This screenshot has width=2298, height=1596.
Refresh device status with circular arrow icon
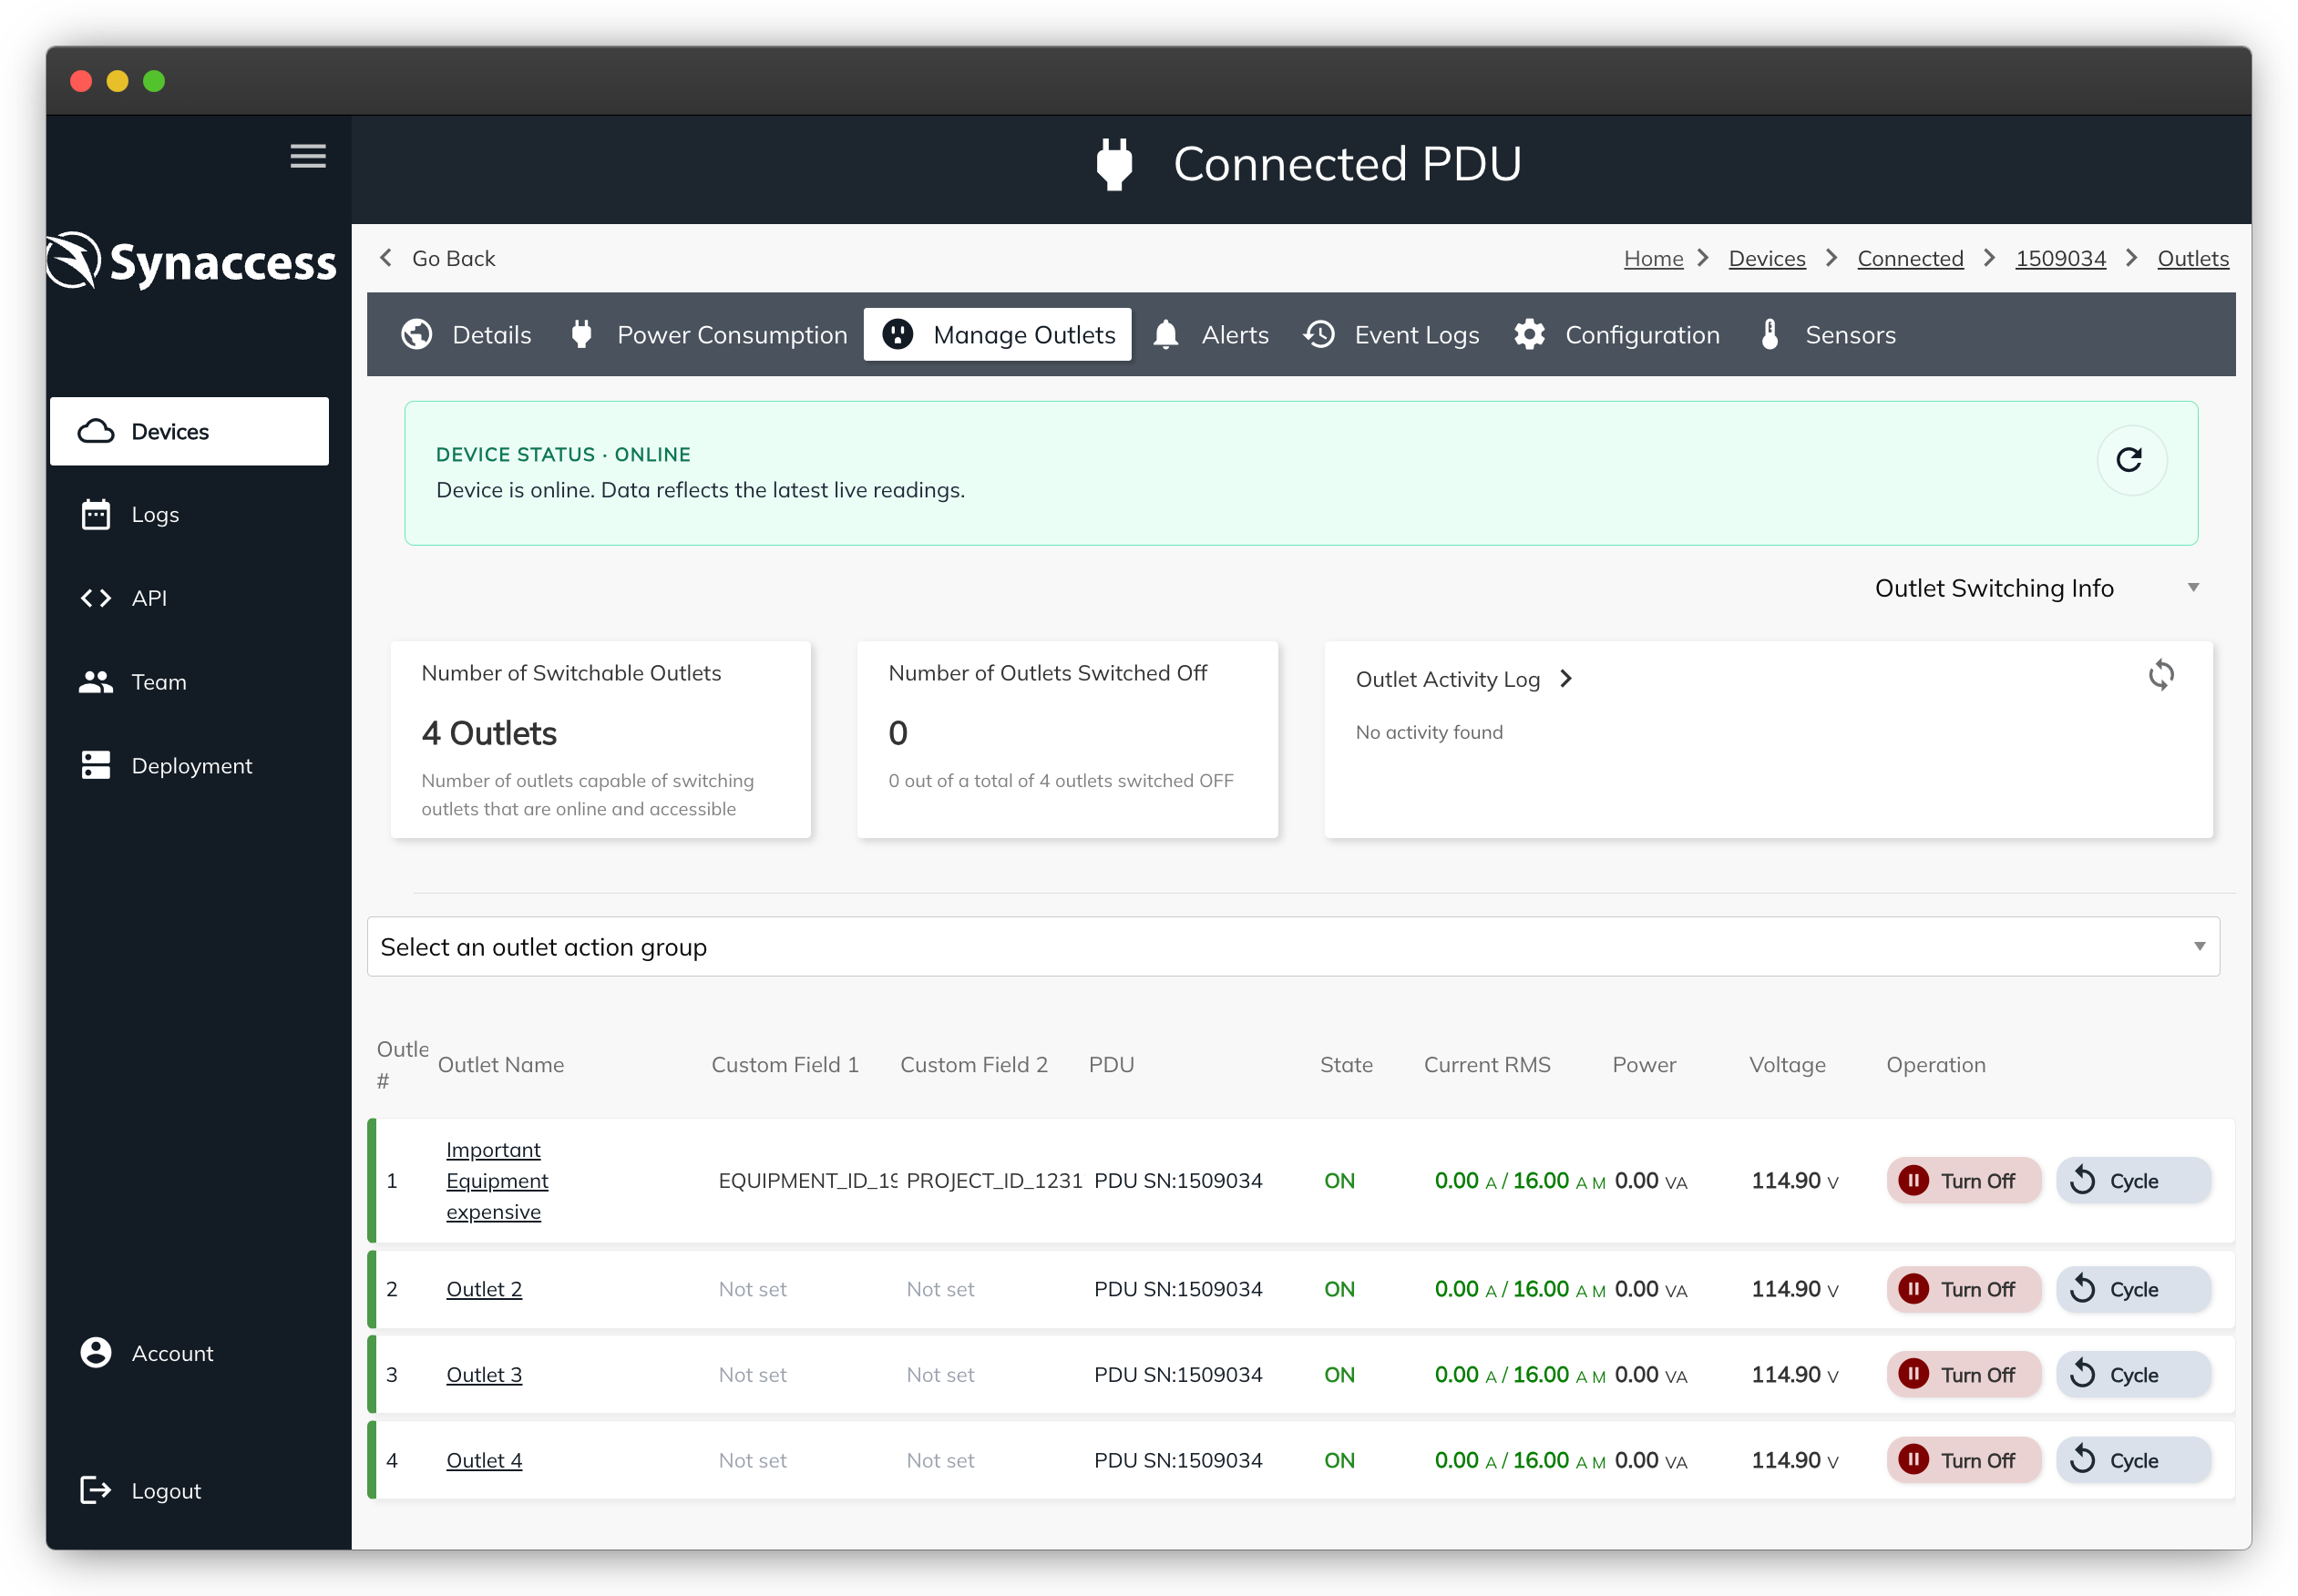2130,460
